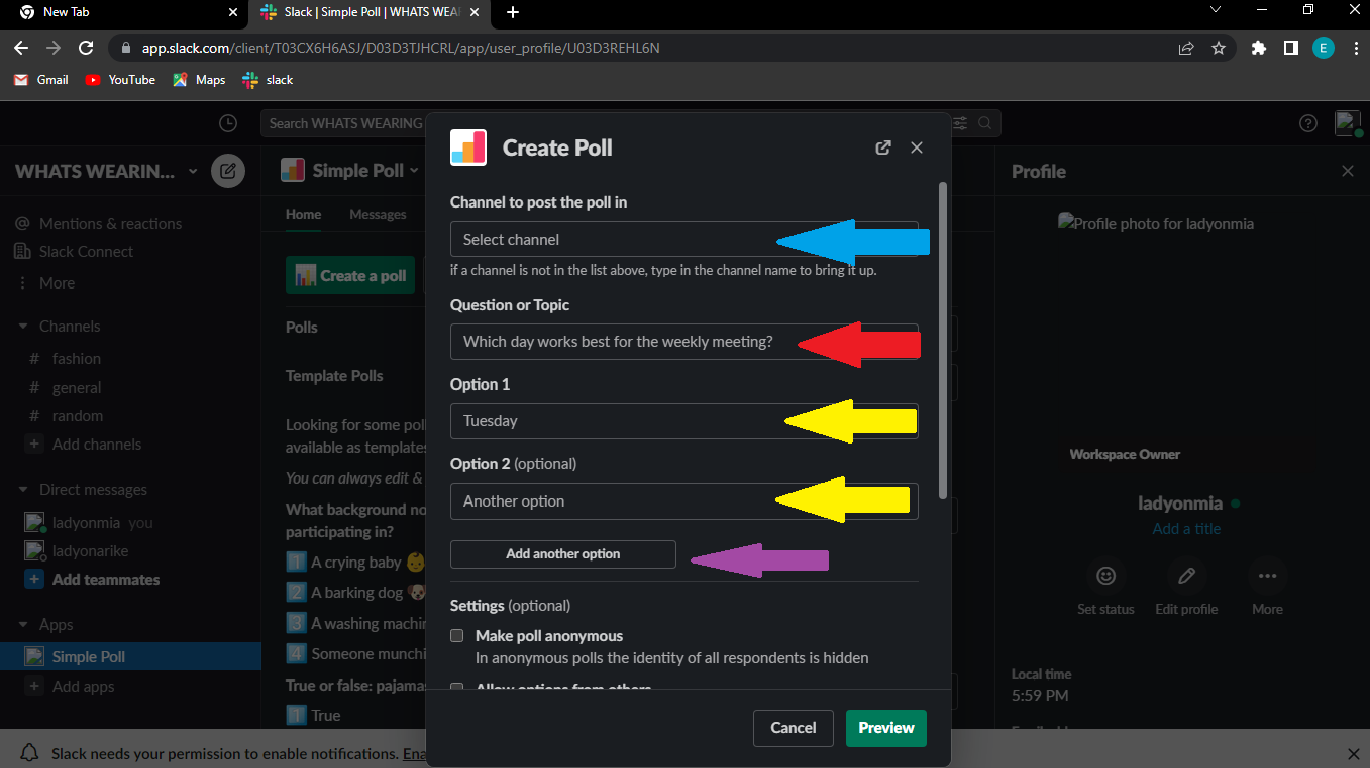Select the Slack Simple Poll browser tab

click(370, 12)
